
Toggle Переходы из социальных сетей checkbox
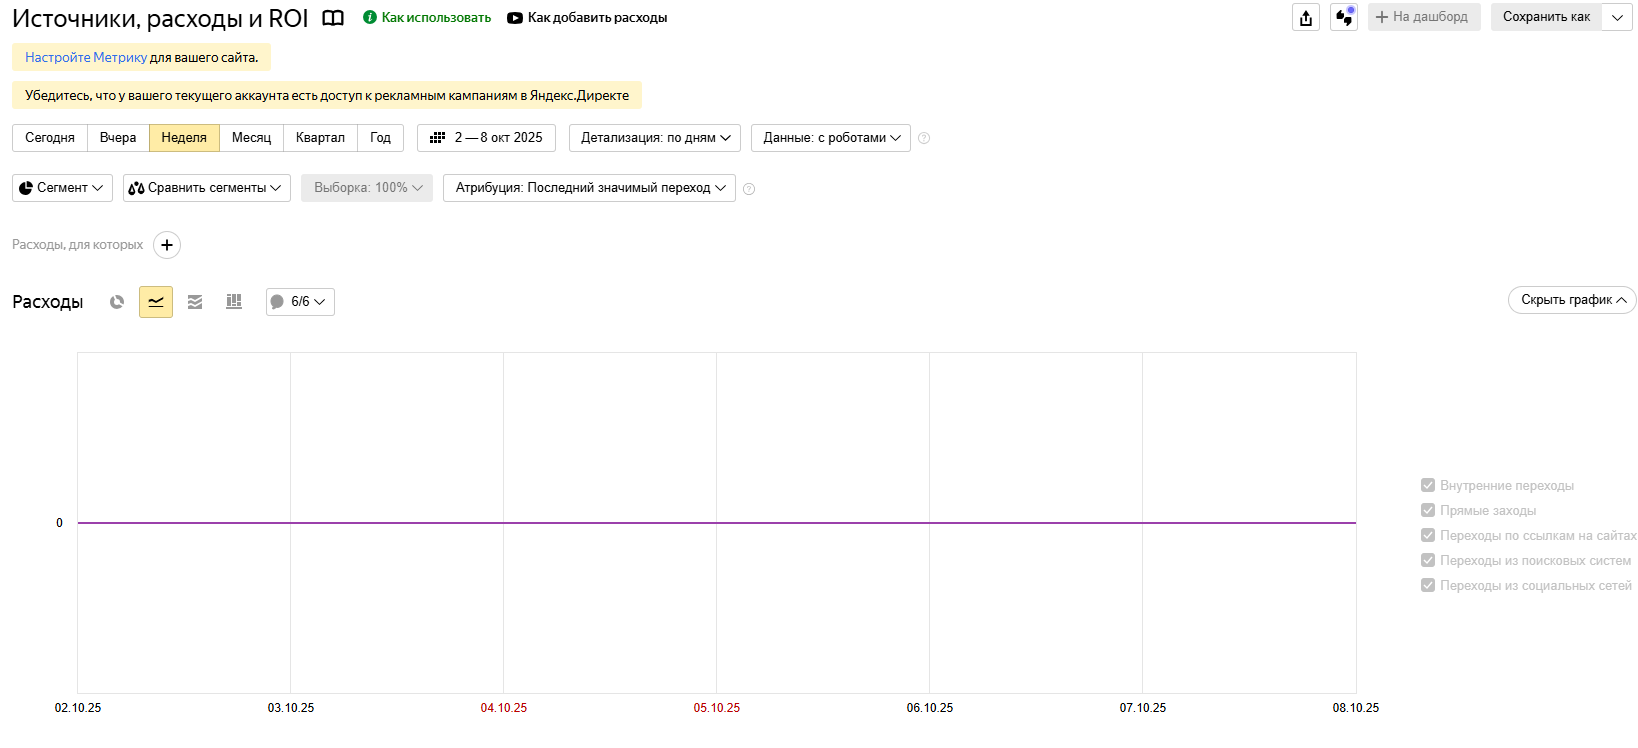(x=1428, y=585)
